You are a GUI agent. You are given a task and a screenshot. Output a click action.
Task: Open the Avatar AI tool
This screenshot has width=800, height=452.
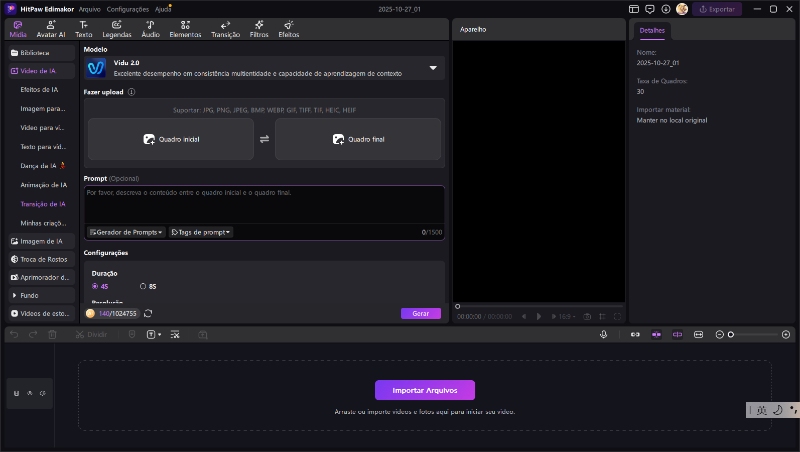tap(51, 28)
